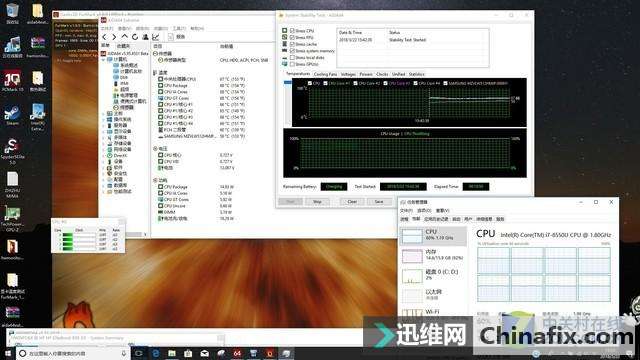Switch to the Statistics tab

(x=416, y=74)
